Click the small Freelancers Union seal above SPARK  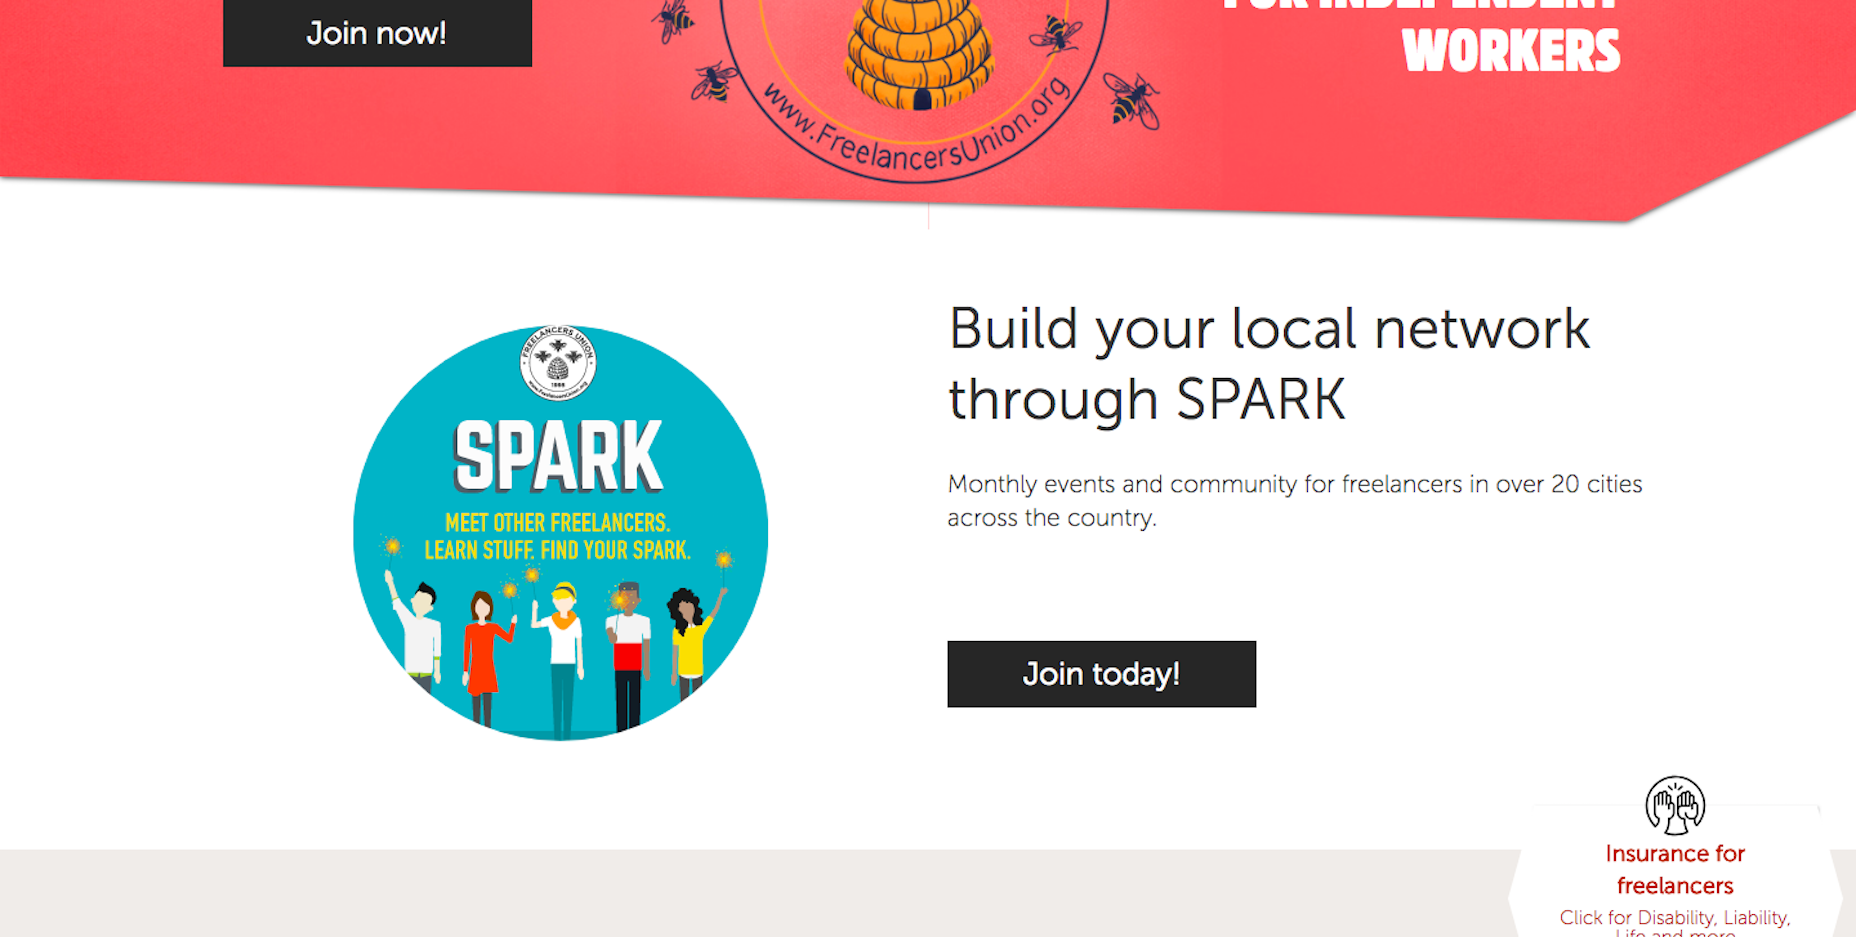pyautogui.click(x=558, y=363)
